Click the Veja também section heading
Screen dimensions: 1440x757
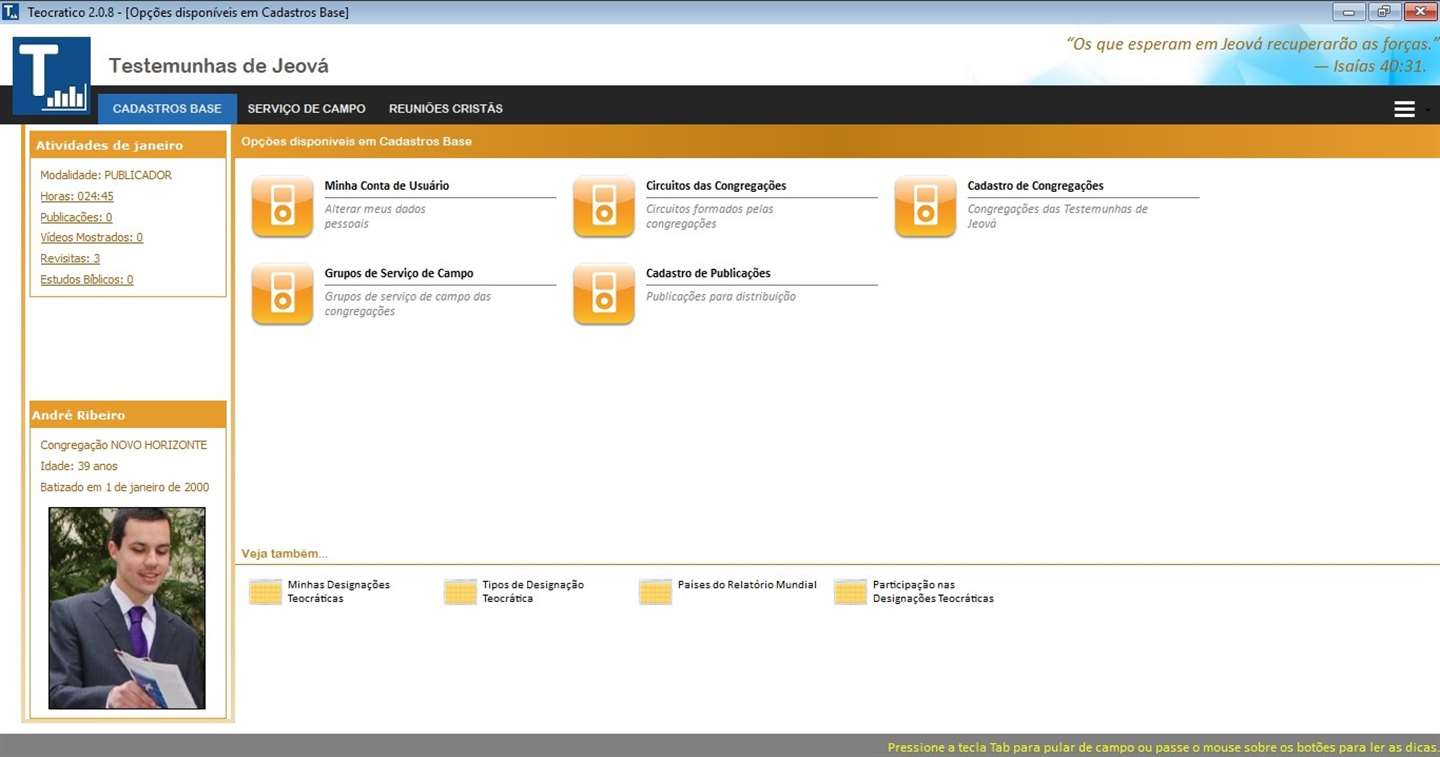[284, 553]
